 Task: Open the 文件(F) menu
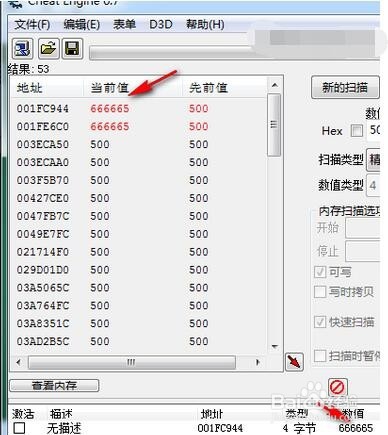coord(32,25)
